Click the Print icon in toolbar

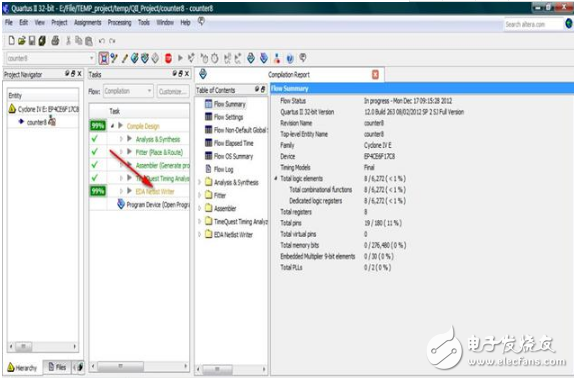point(55,40)
